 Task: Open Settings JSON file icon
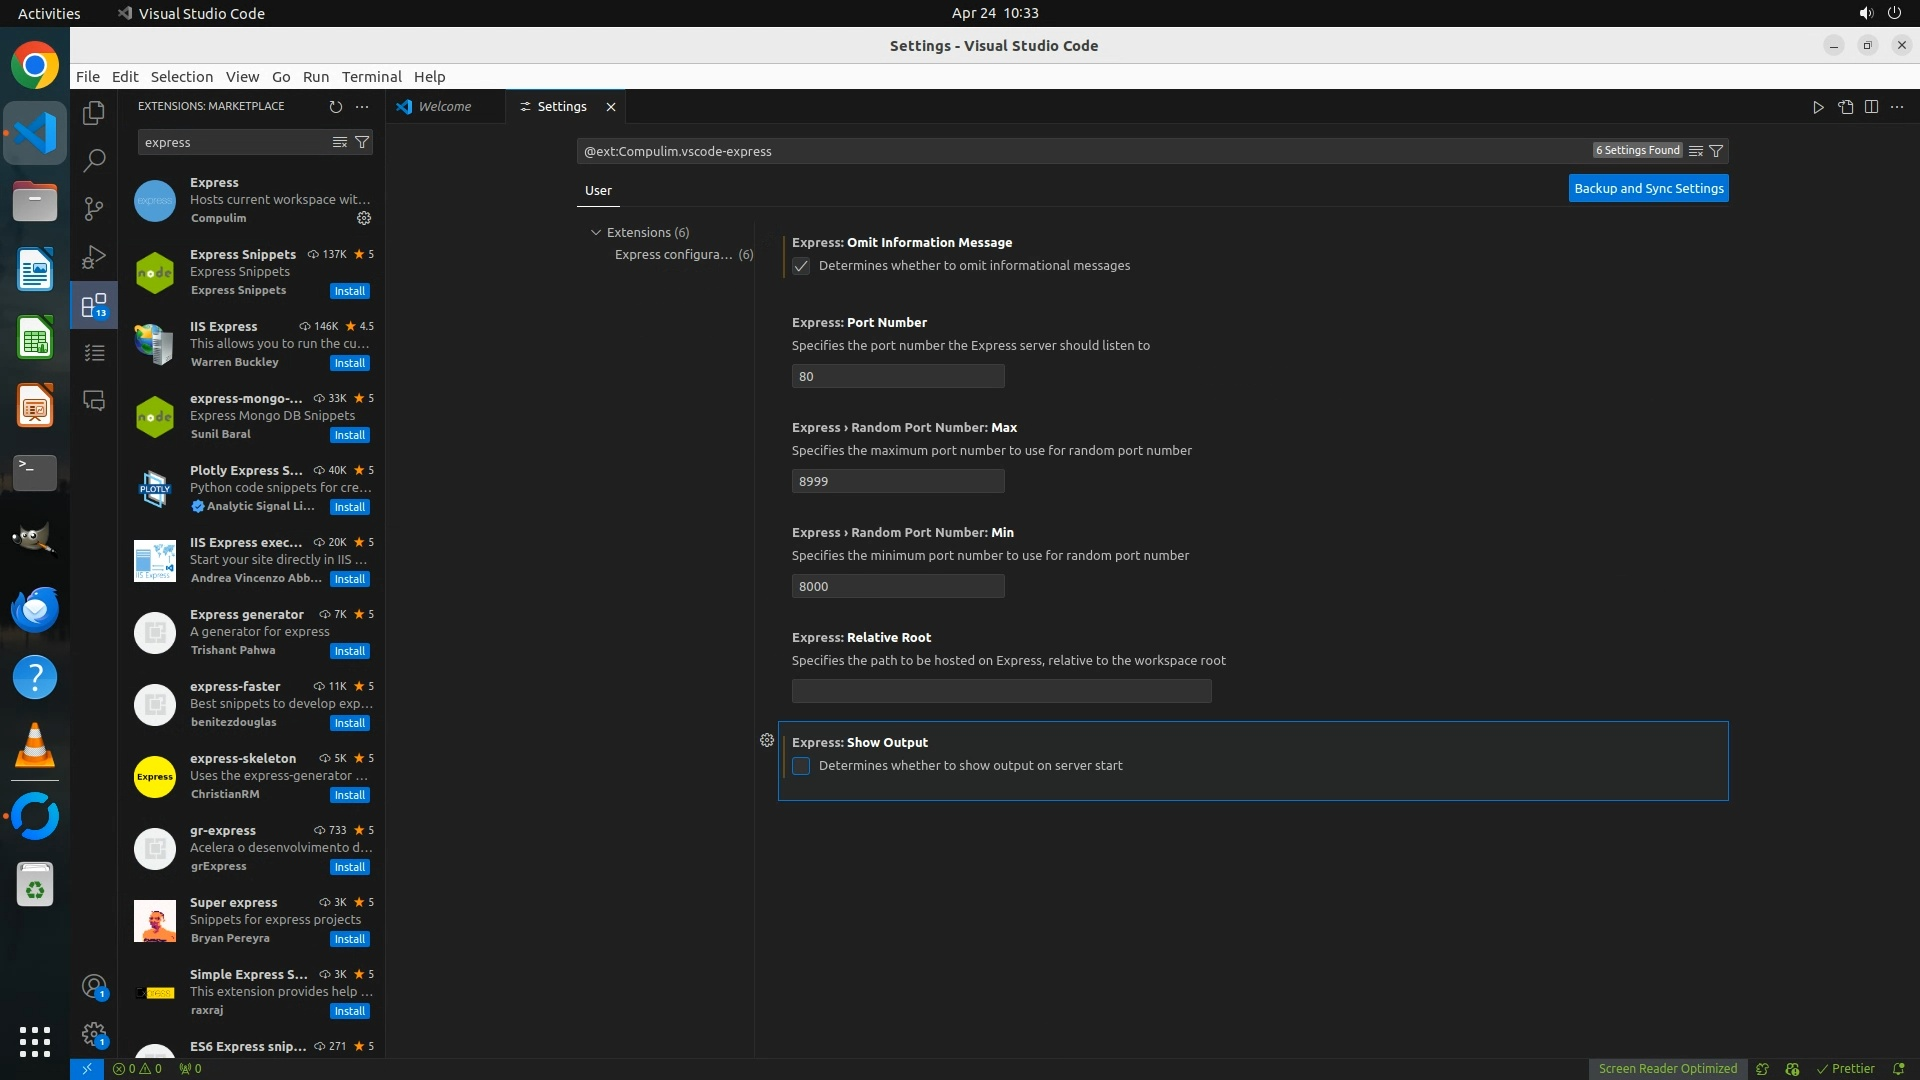pyautogui.click(x=1845, y=107)
